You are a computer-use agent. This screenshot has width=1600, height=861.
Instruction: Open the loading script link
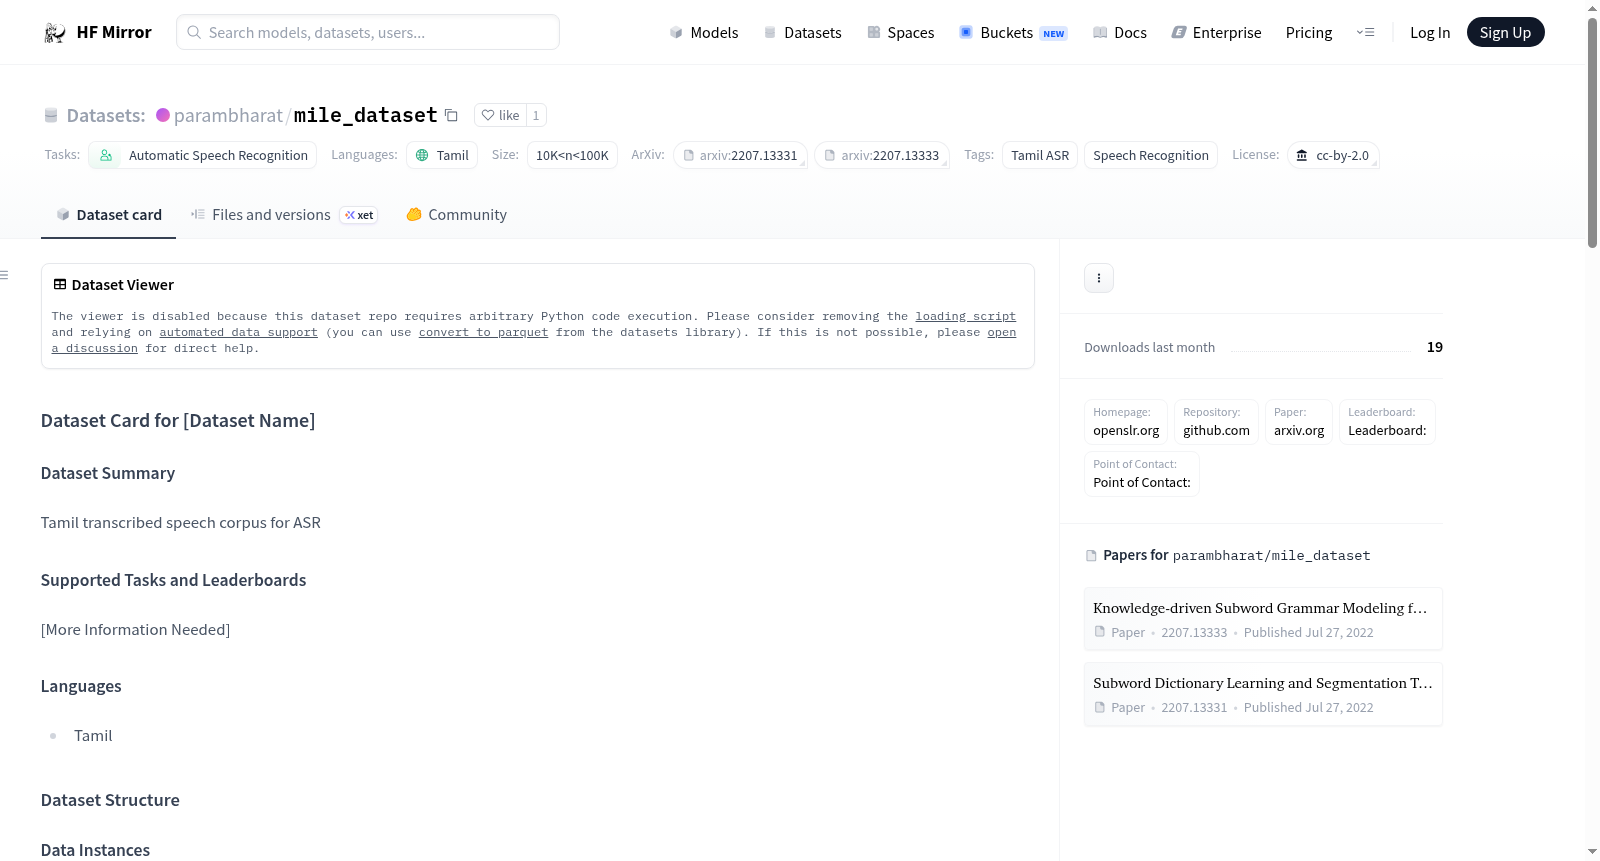click(x=965, y=316)
